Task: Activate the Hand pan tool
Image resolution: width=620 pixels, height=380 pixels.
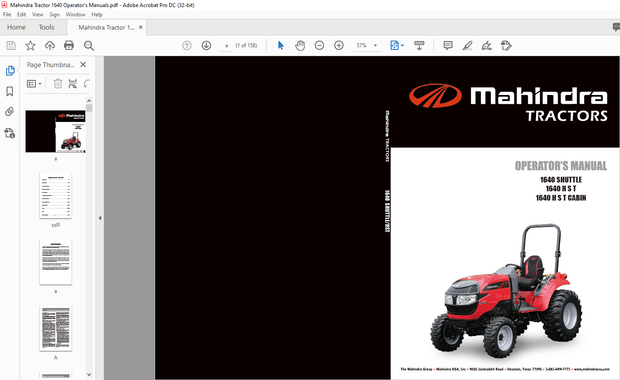Action: (x=300, y=45)
